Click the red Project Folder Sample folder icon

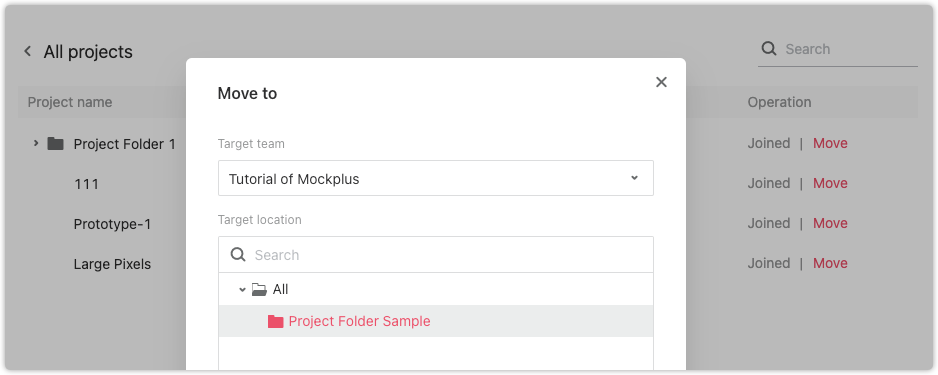[275, 321]
